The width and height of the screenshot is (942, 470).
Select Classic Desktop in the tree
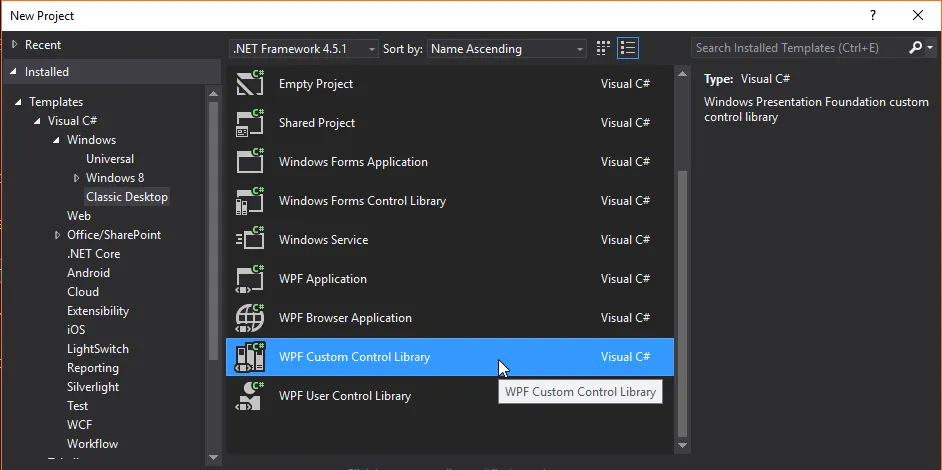(x=127, y=197)
